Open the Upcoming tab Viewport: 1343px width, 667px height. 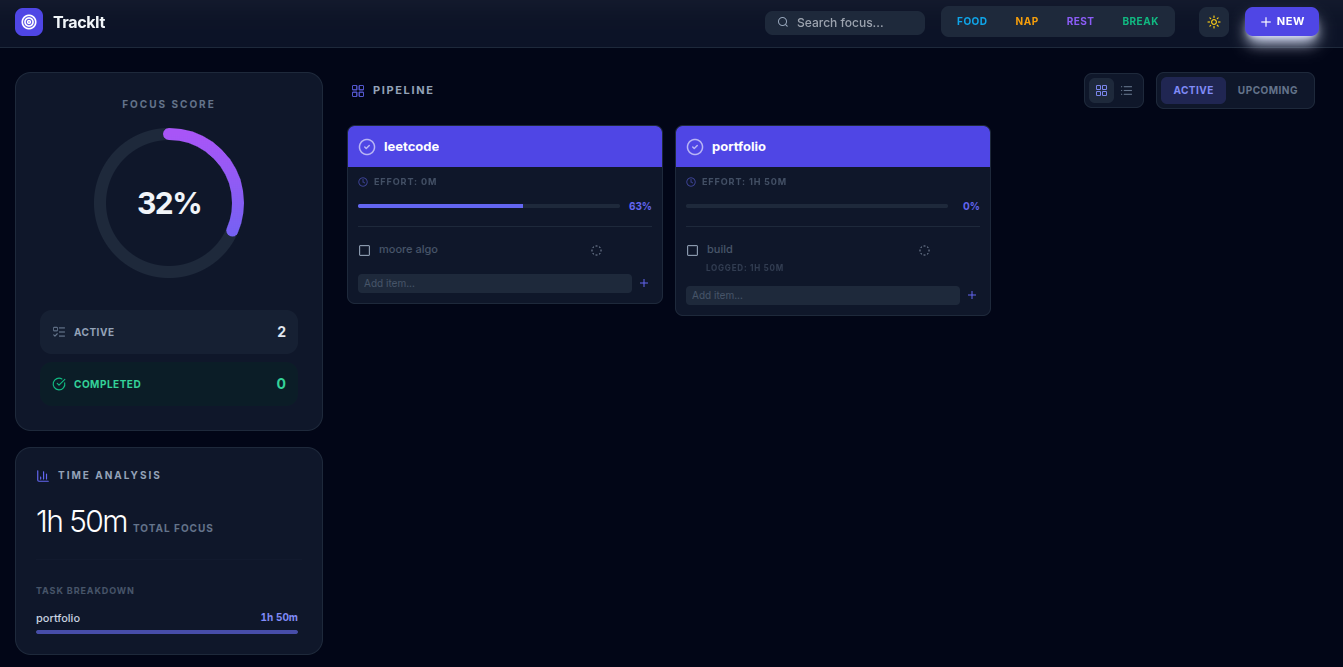point(1267,90)
